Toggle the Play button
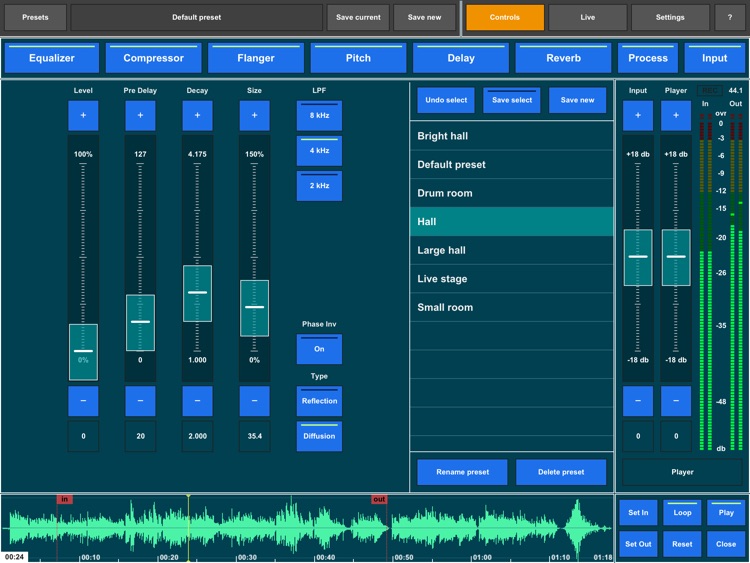750x563 pixels. (726, 512)
